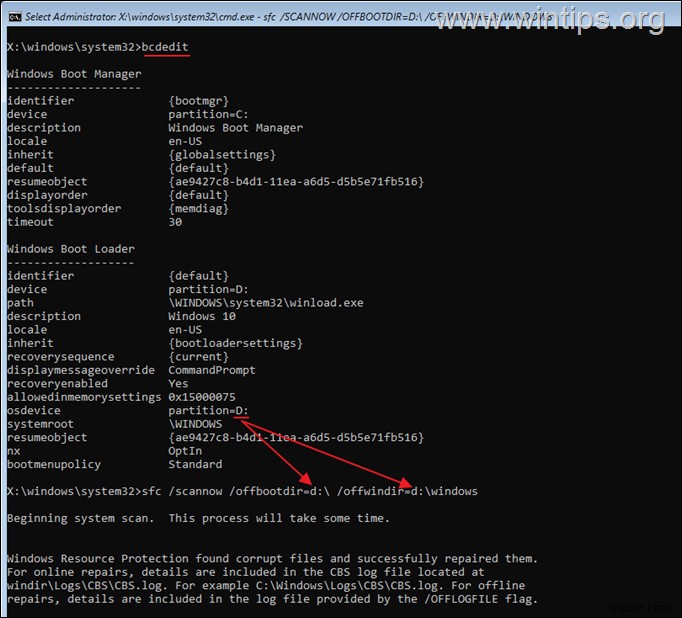Click the cmd.exe icon in title bar
682x618 pixels.
(x=14, y=17)
